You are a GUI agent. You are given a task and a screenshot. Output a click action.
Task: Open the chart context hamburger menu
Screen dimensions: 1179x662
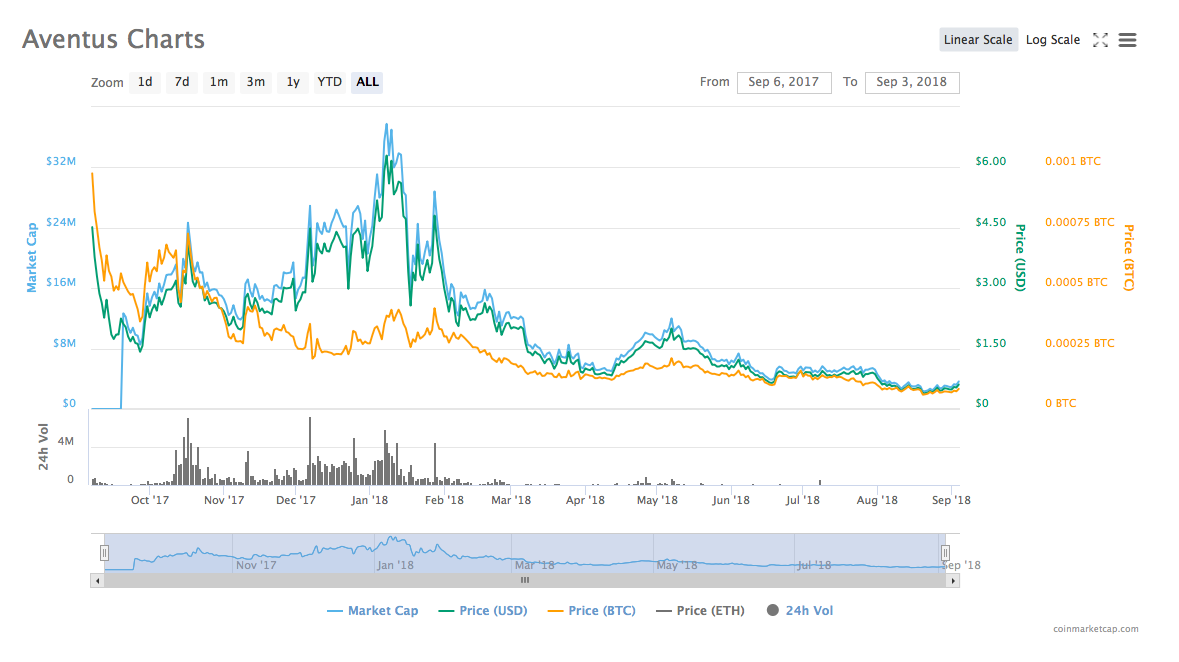(1127, 40)
